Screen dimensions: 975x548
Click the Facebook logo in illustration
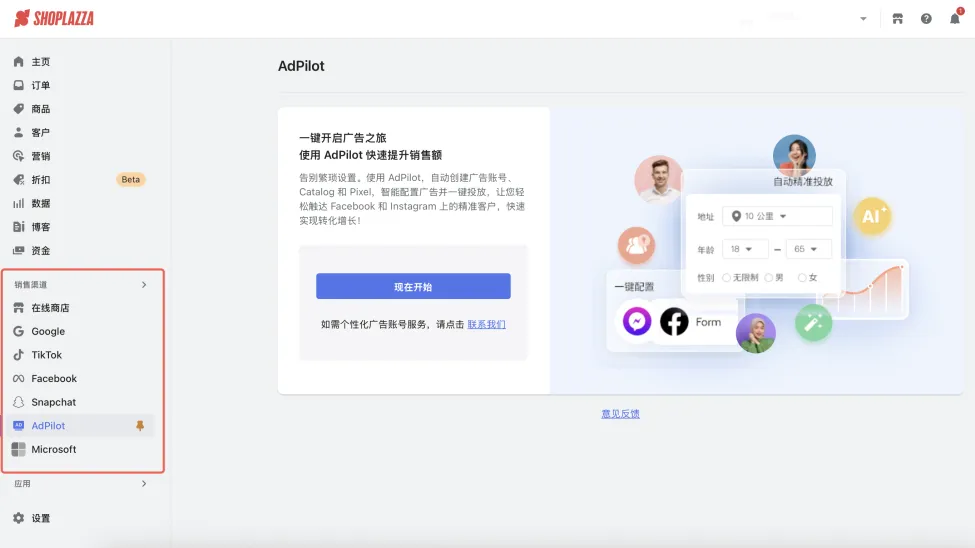pyautogui.click(x=674, y=322)
